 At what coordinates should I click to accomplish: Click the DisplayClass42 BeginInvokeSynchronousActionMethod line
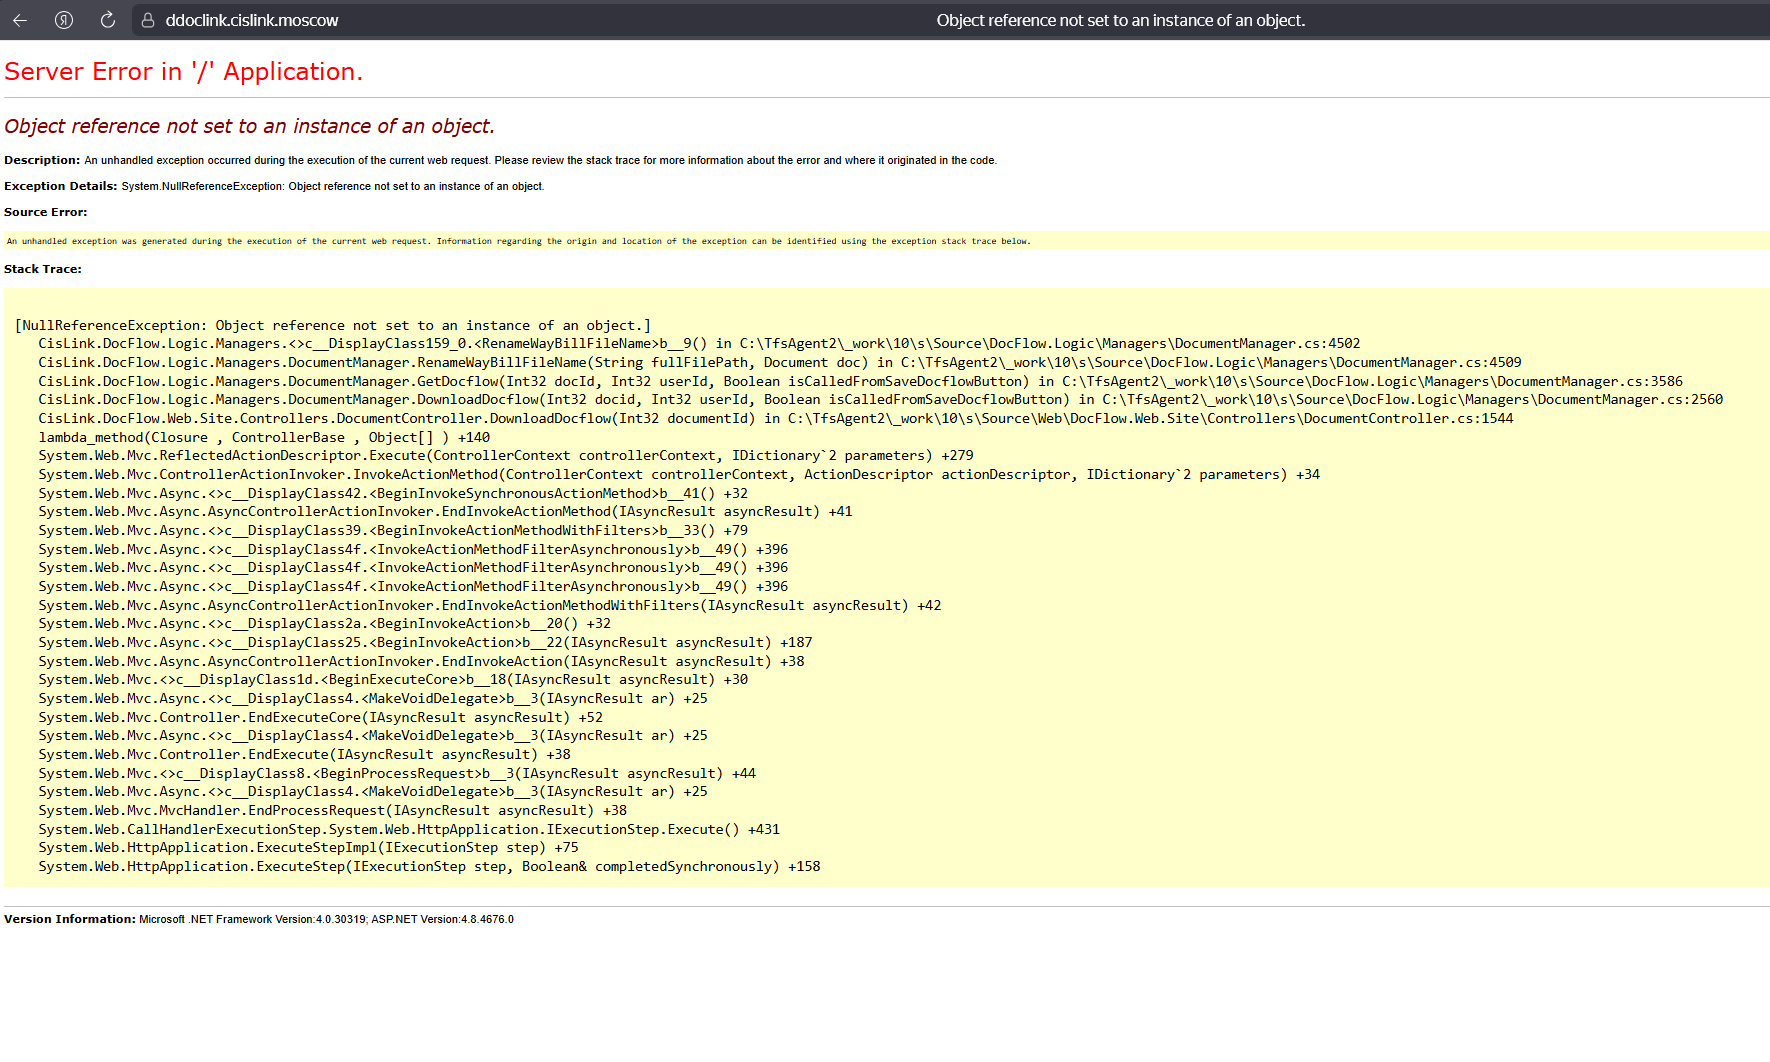393,493
